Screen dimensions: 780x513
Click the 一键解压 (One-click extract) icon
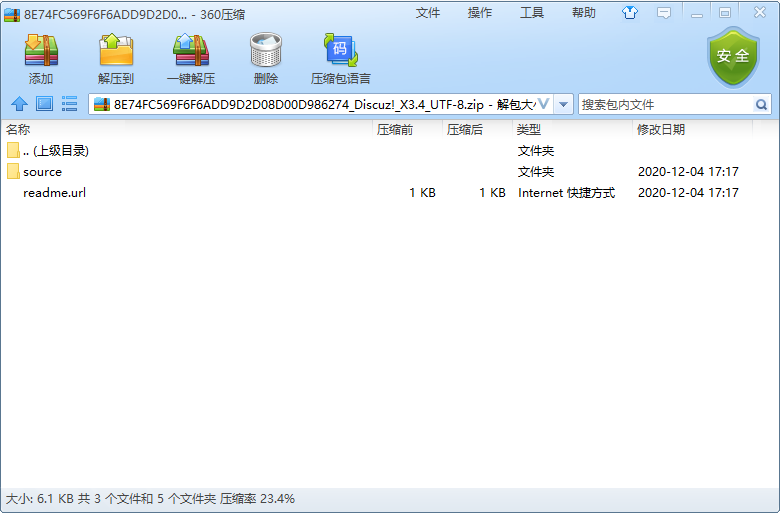190,57
